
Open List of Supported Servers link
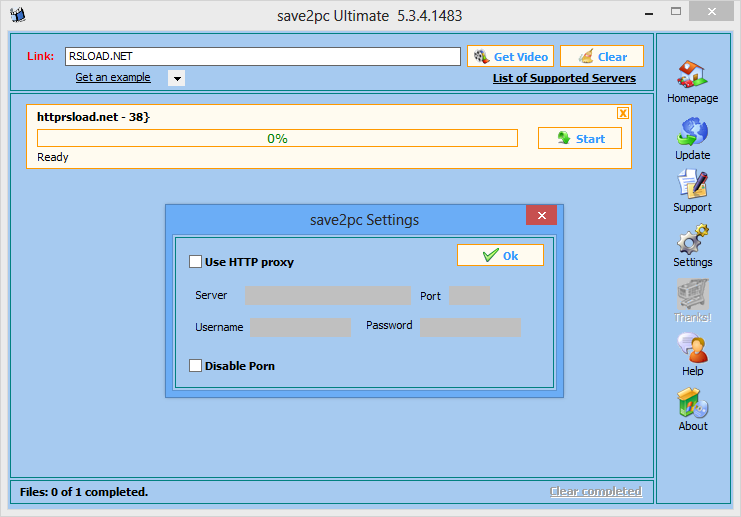click(564, 78)
